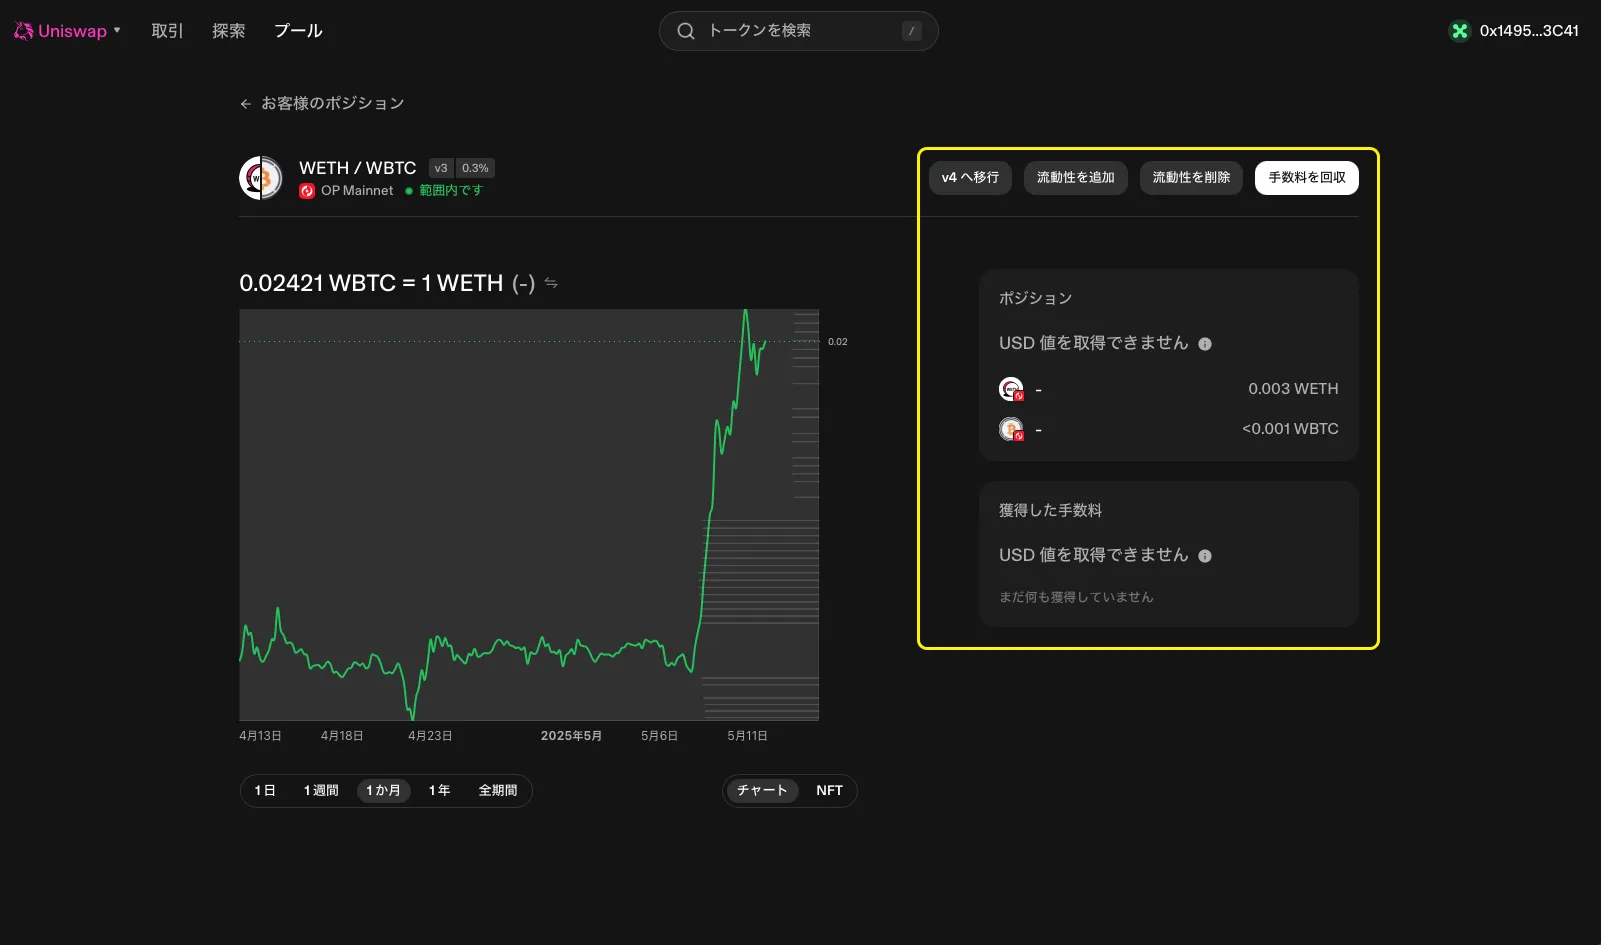Expand the Uniswap menu dropdown arrow
The width and height of the screenshot is (1601, 945).
click(117, 30)
